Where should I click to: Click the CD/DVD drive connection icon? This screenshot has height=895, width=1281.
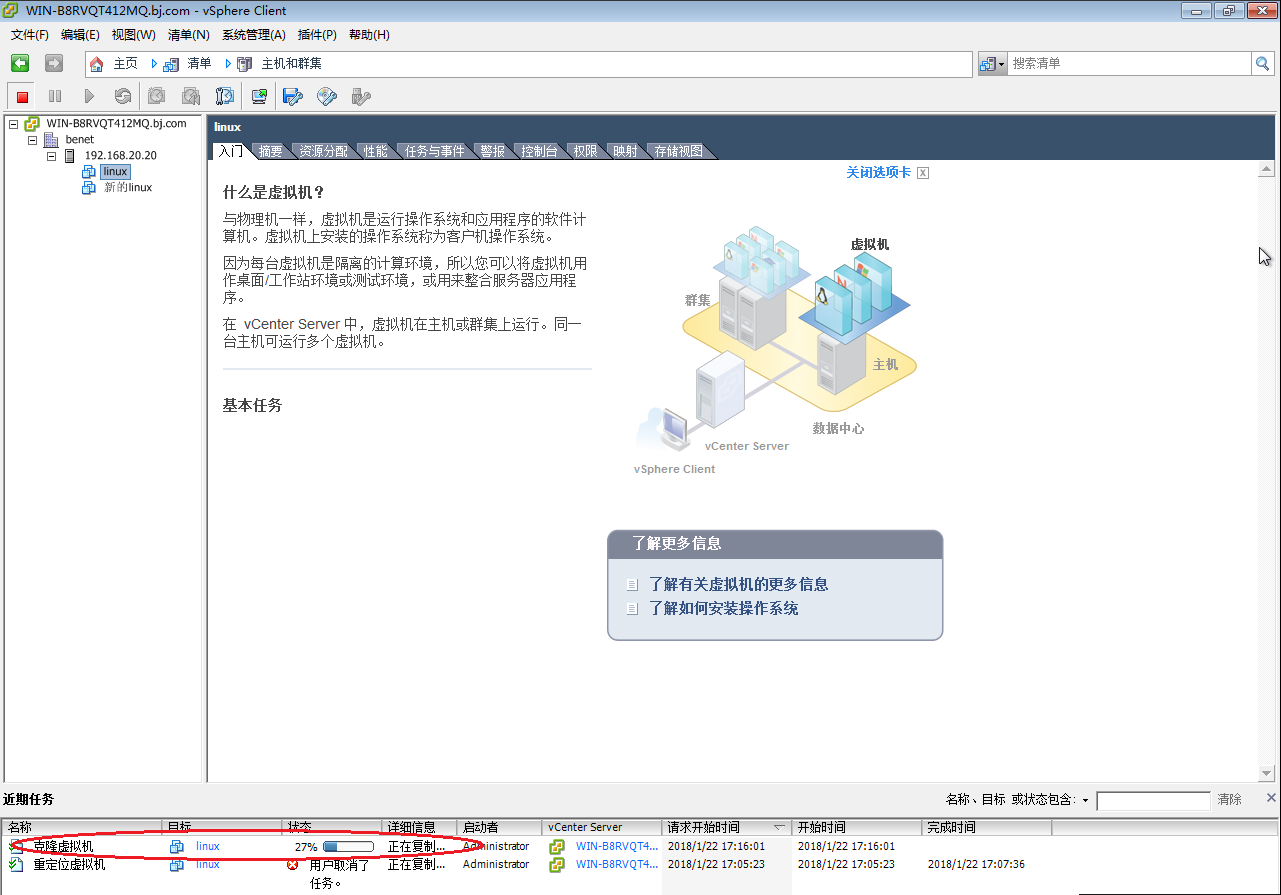coord(327,96)
